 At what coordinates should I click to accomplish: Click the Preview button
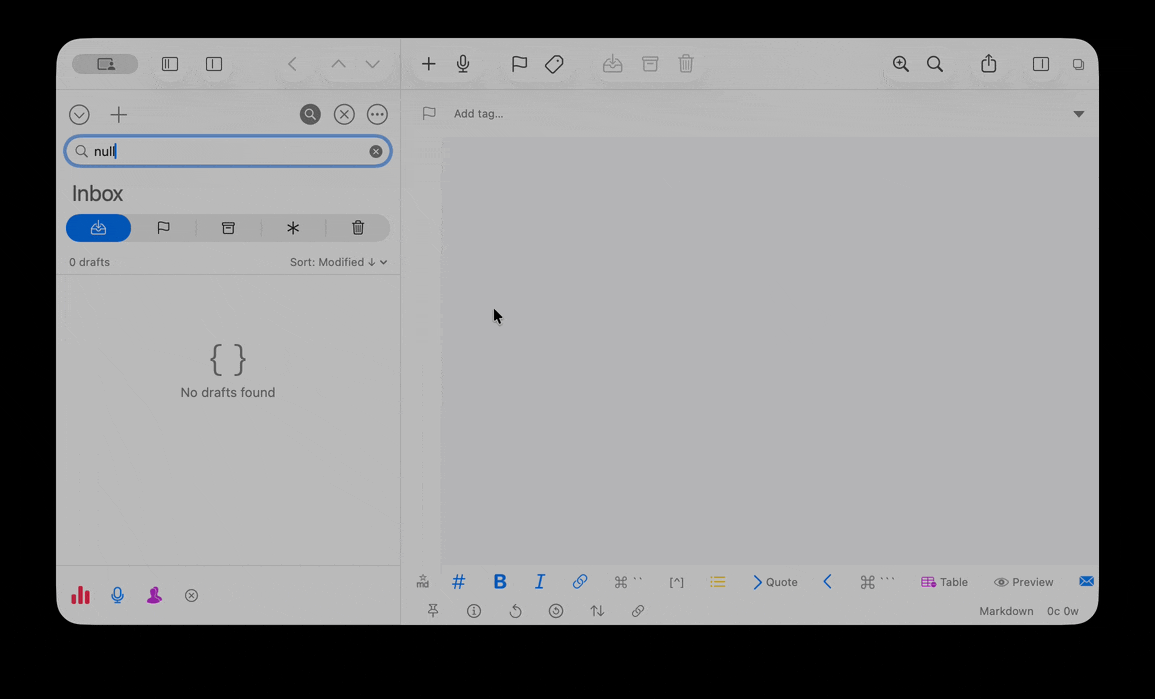click(1024, 582)
